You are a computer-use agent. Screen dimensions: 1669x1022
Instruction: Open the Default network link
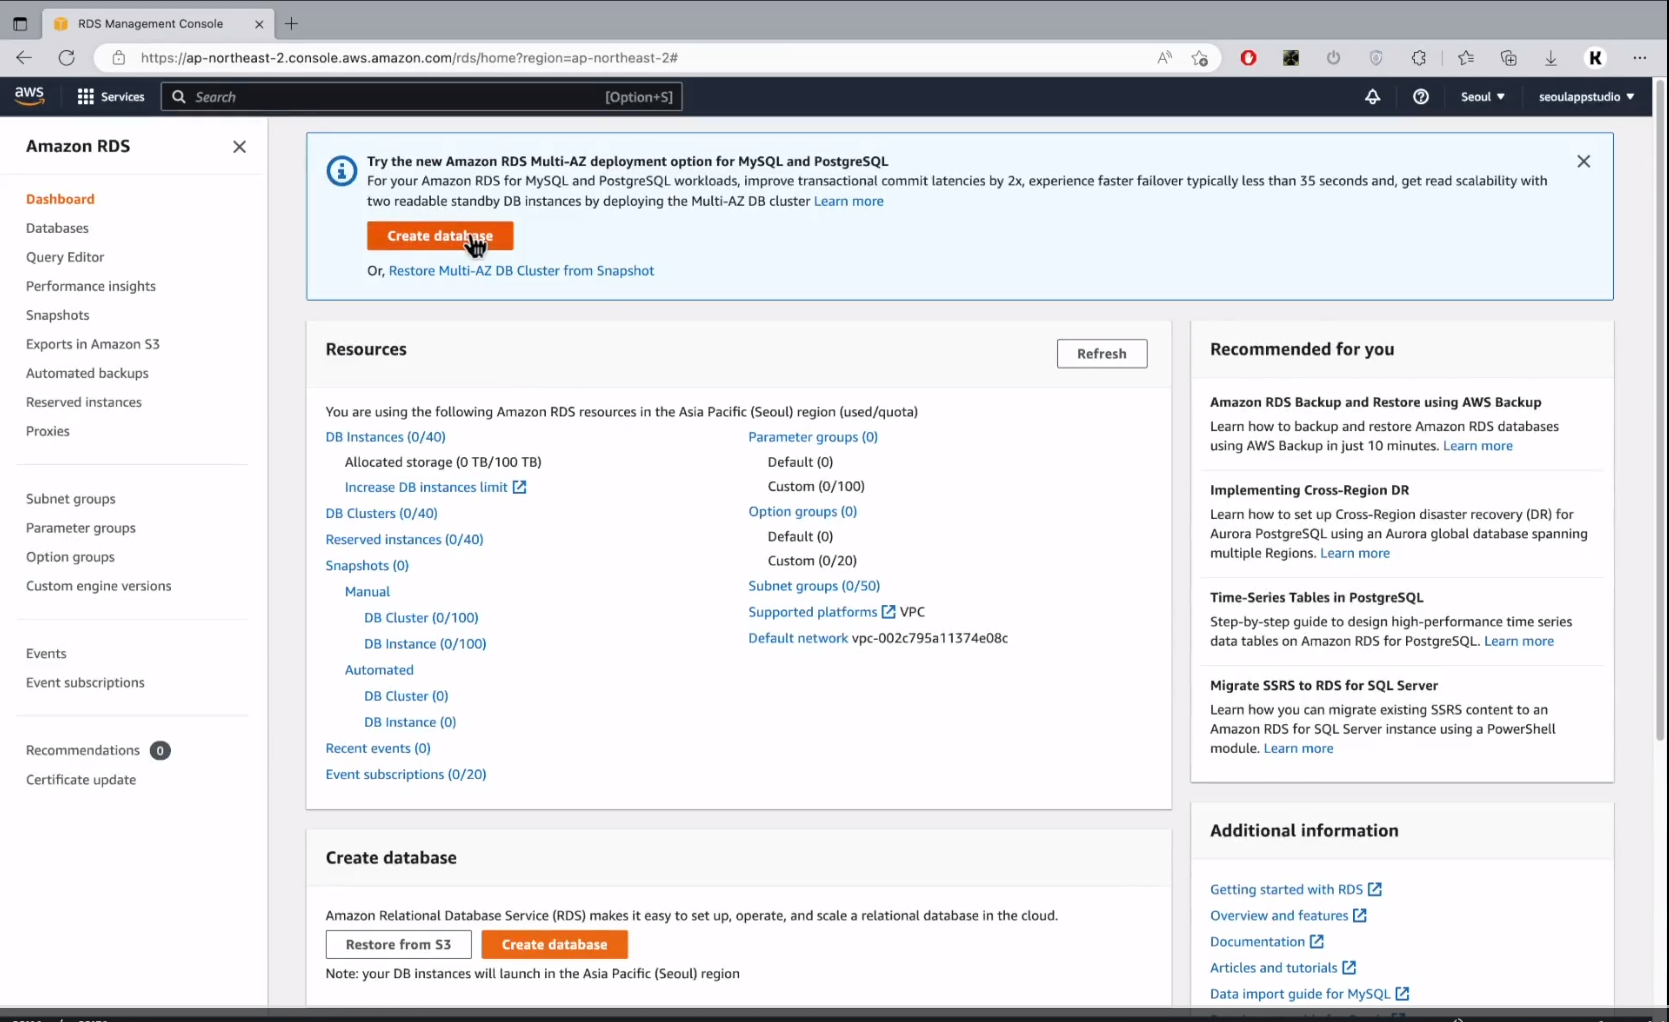798,638
